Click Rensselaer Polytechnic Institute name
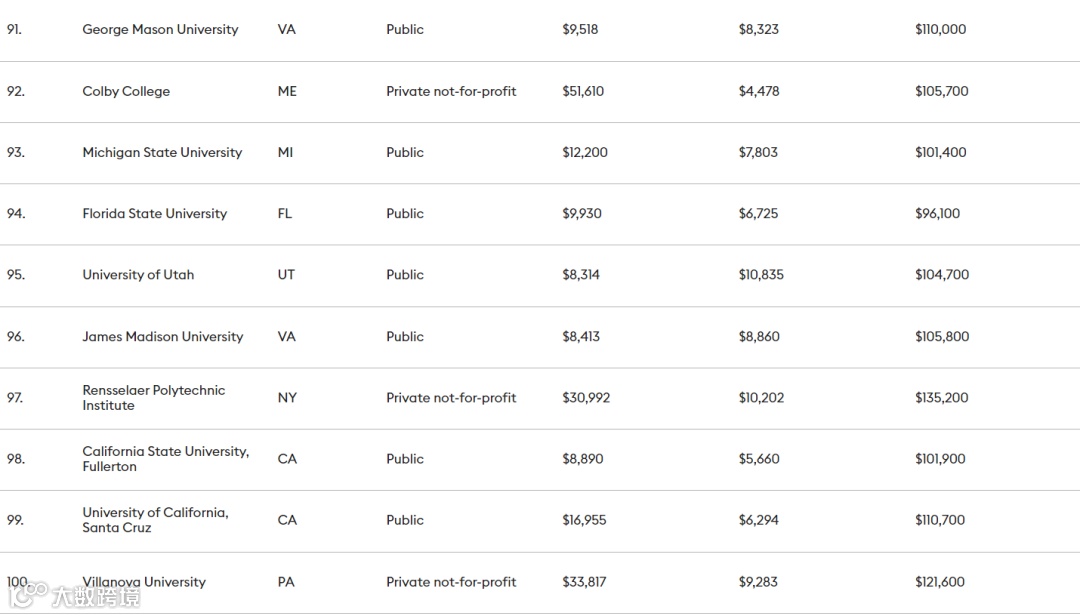The width and height of the screenshot is (1080, 616). tap(153, 397)
